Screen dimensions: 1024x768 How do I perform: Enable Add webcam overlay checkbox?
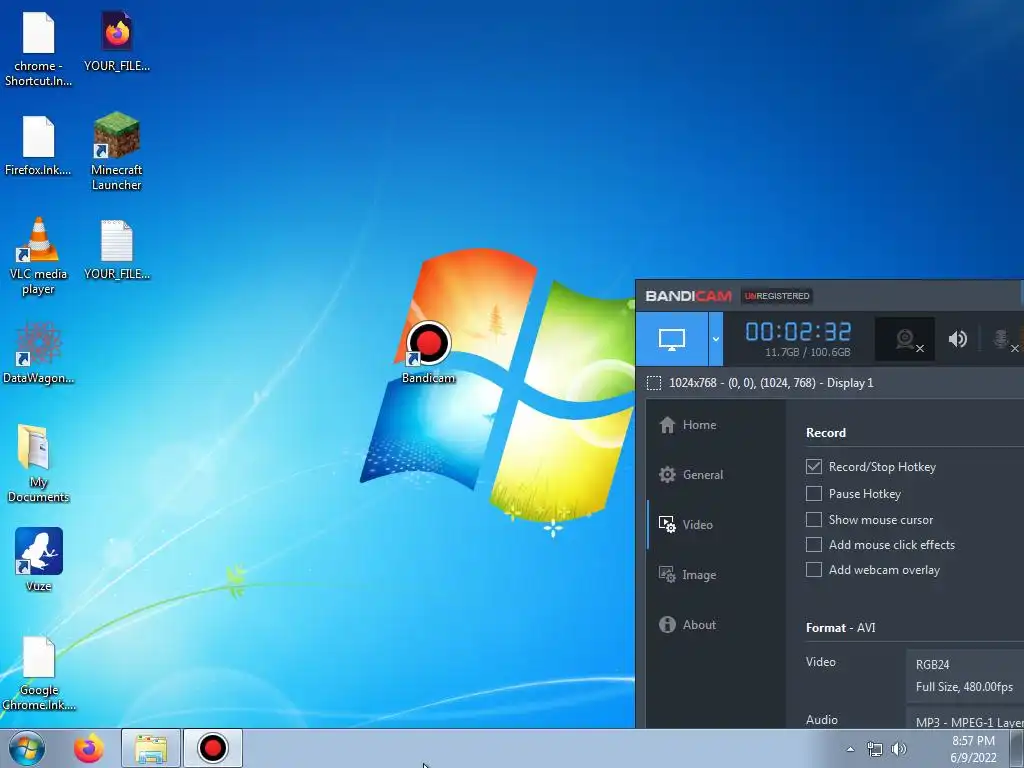coord(814,570)
